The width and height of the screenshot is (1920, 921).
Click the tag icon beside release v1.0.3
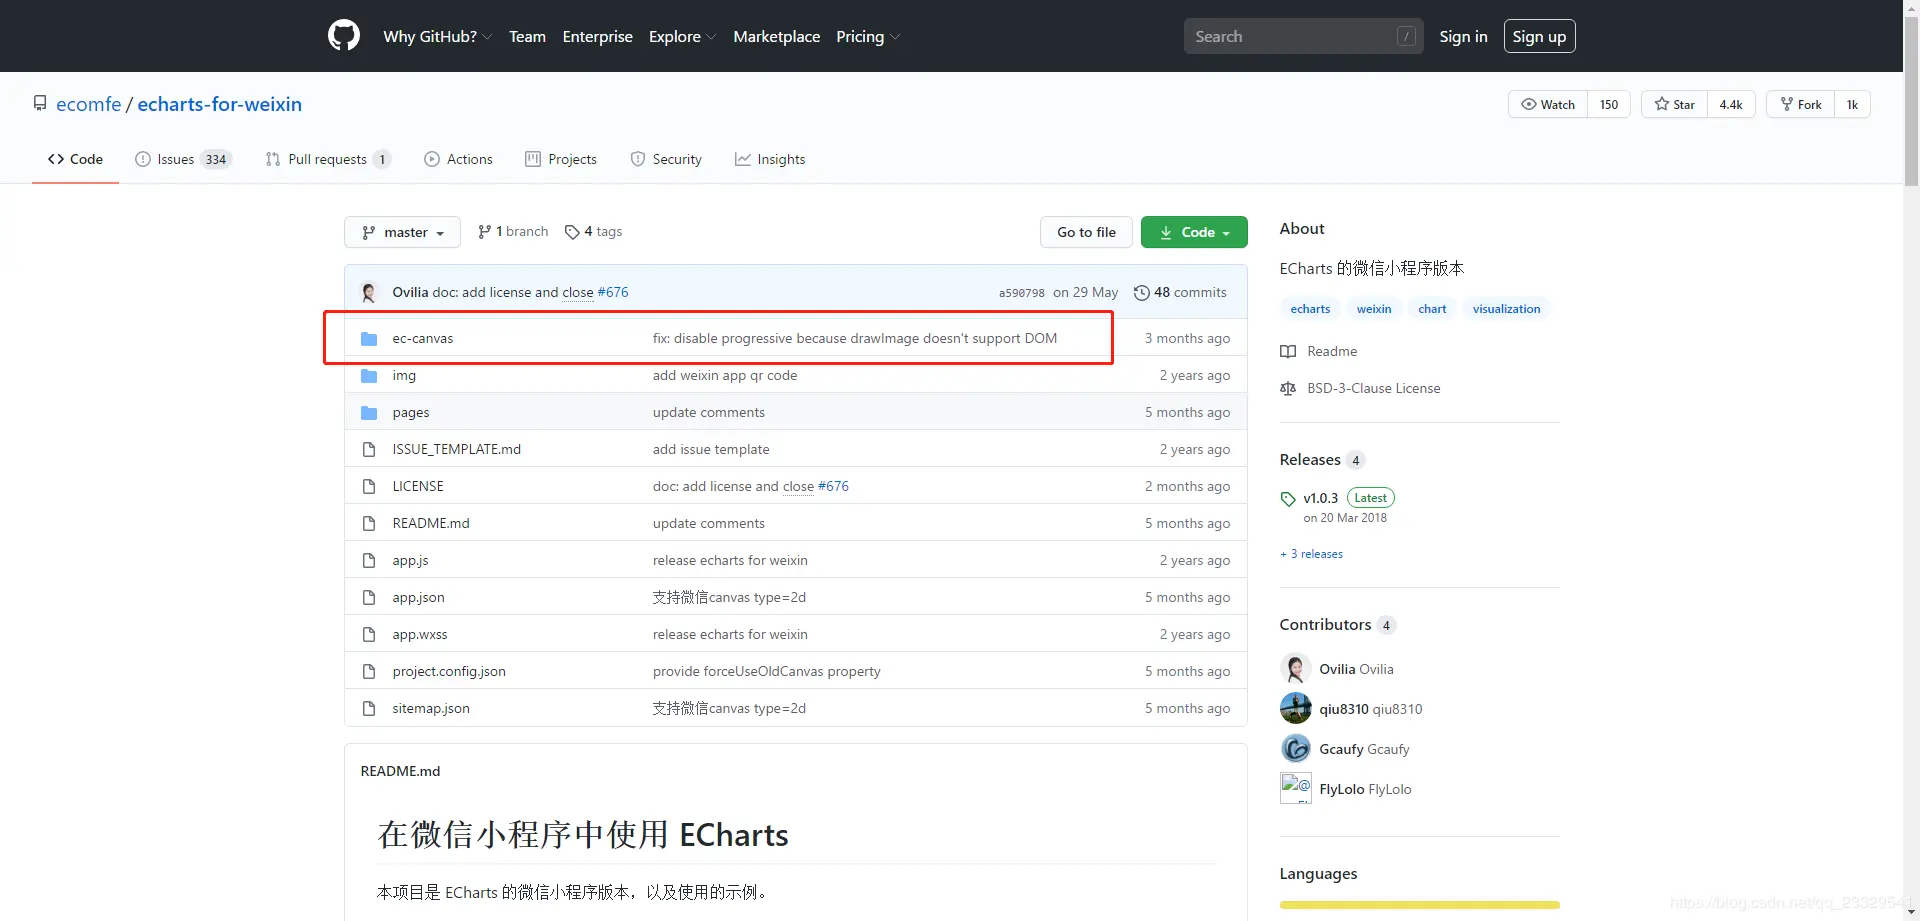click(1288, 499)
